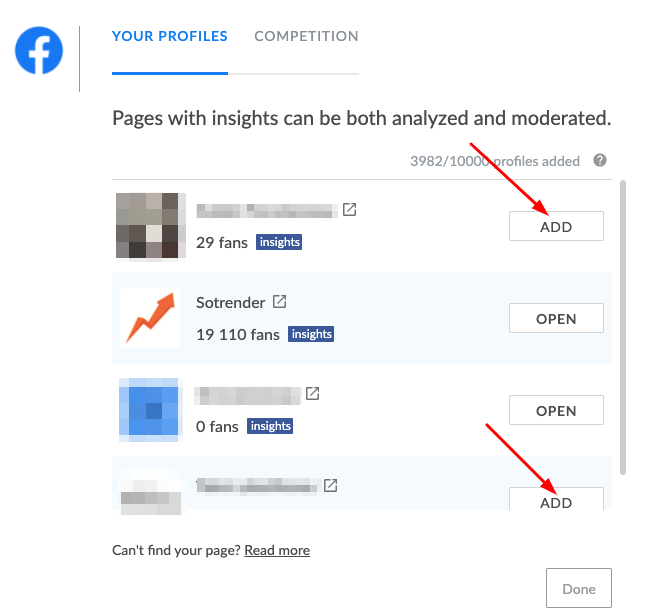The height and width of the screenshot is (612, 663).
Task: Open external link for the 29 fans profile
Action: [349, 210]
